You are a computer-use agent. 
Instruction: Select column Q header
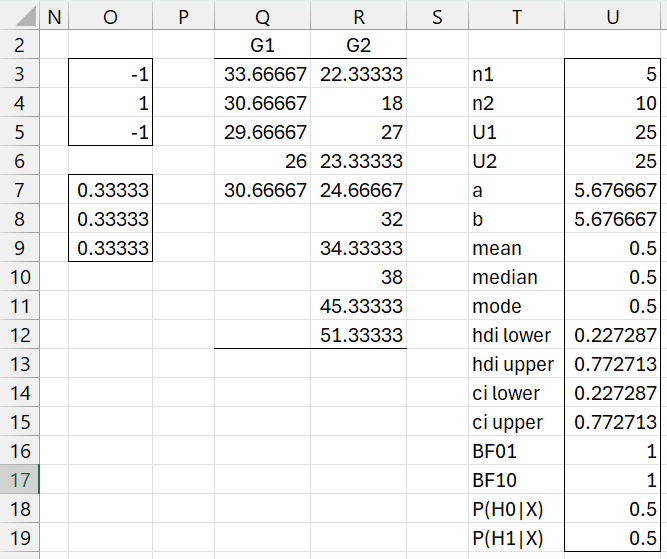(x=262, y=16)
